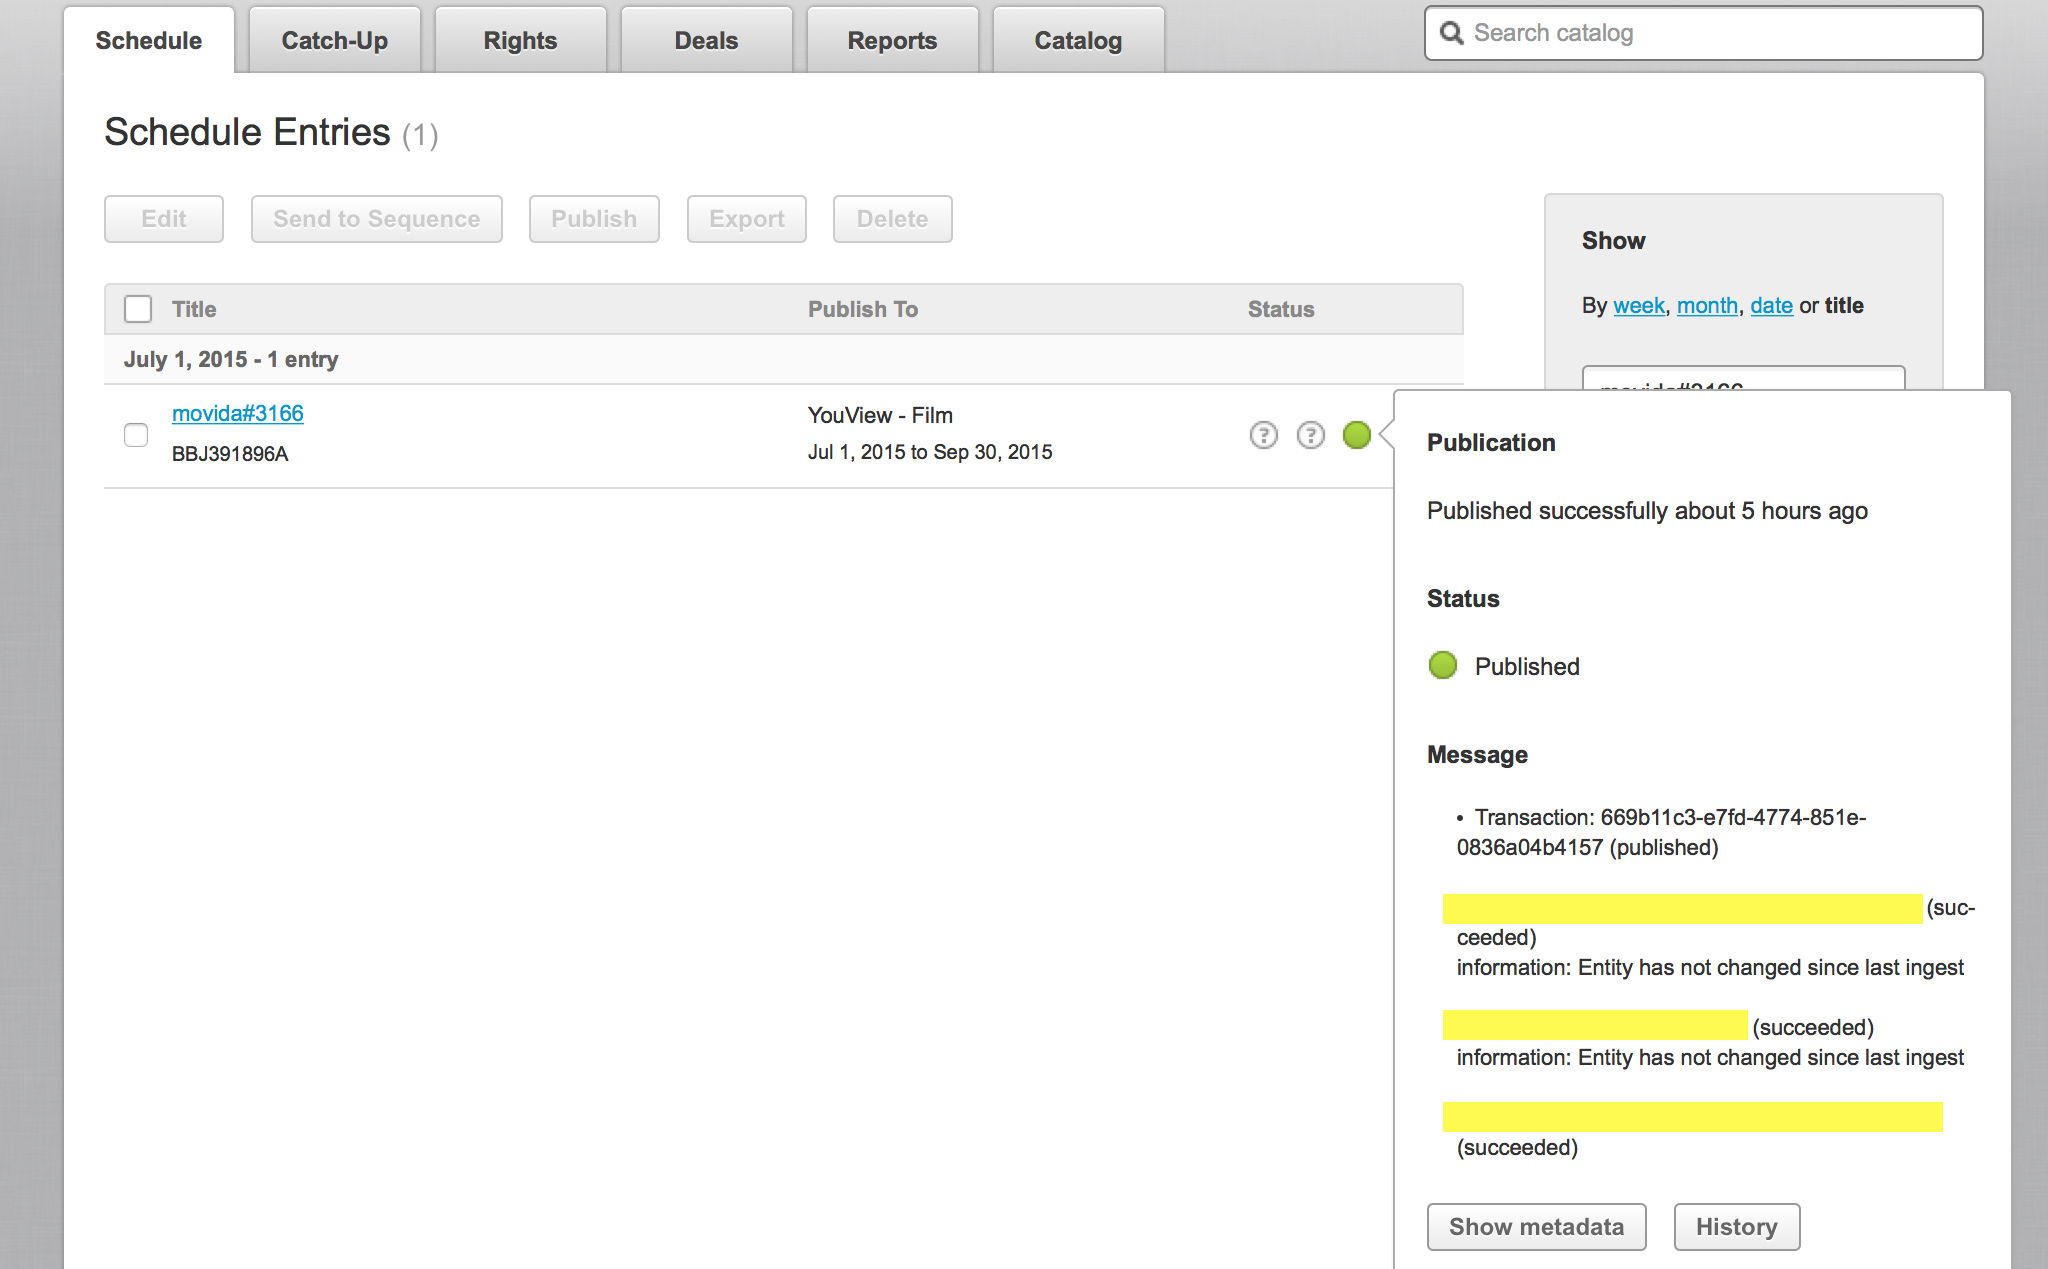Click the green Published indicator in popup
Image resolution: width=2048 pixels, height=1269 pixels.
[1443, 665]
